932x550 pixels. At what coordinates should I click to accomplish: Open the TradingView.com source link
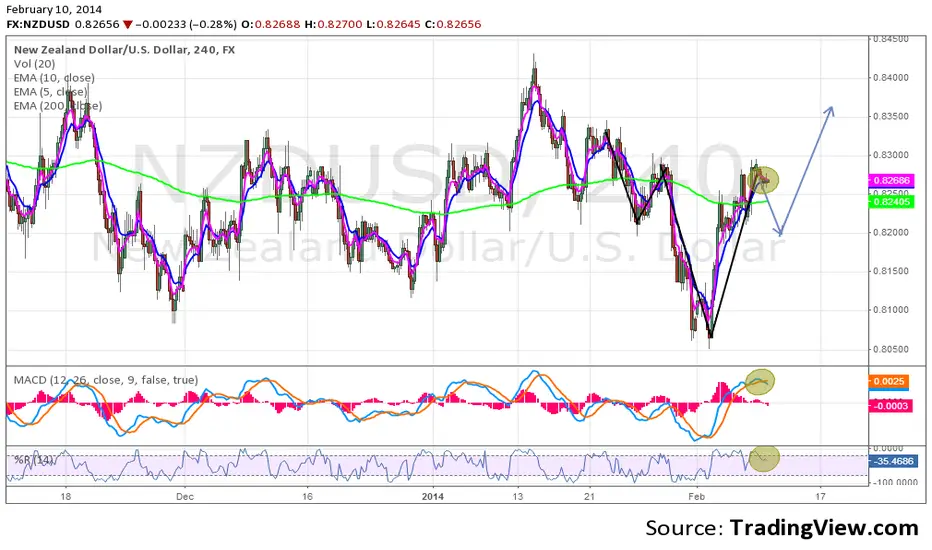pyautogui.click(x=824, y=527)
